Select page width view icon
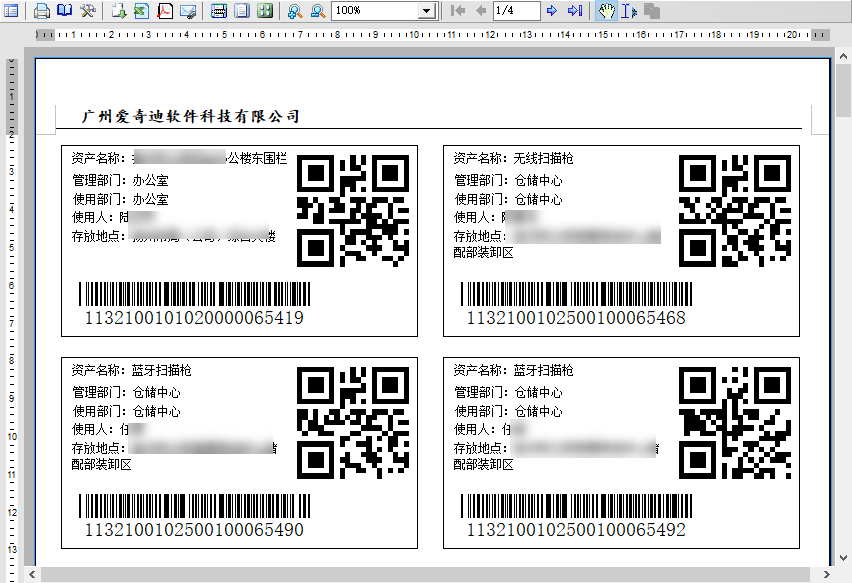 tap(219, 10)
